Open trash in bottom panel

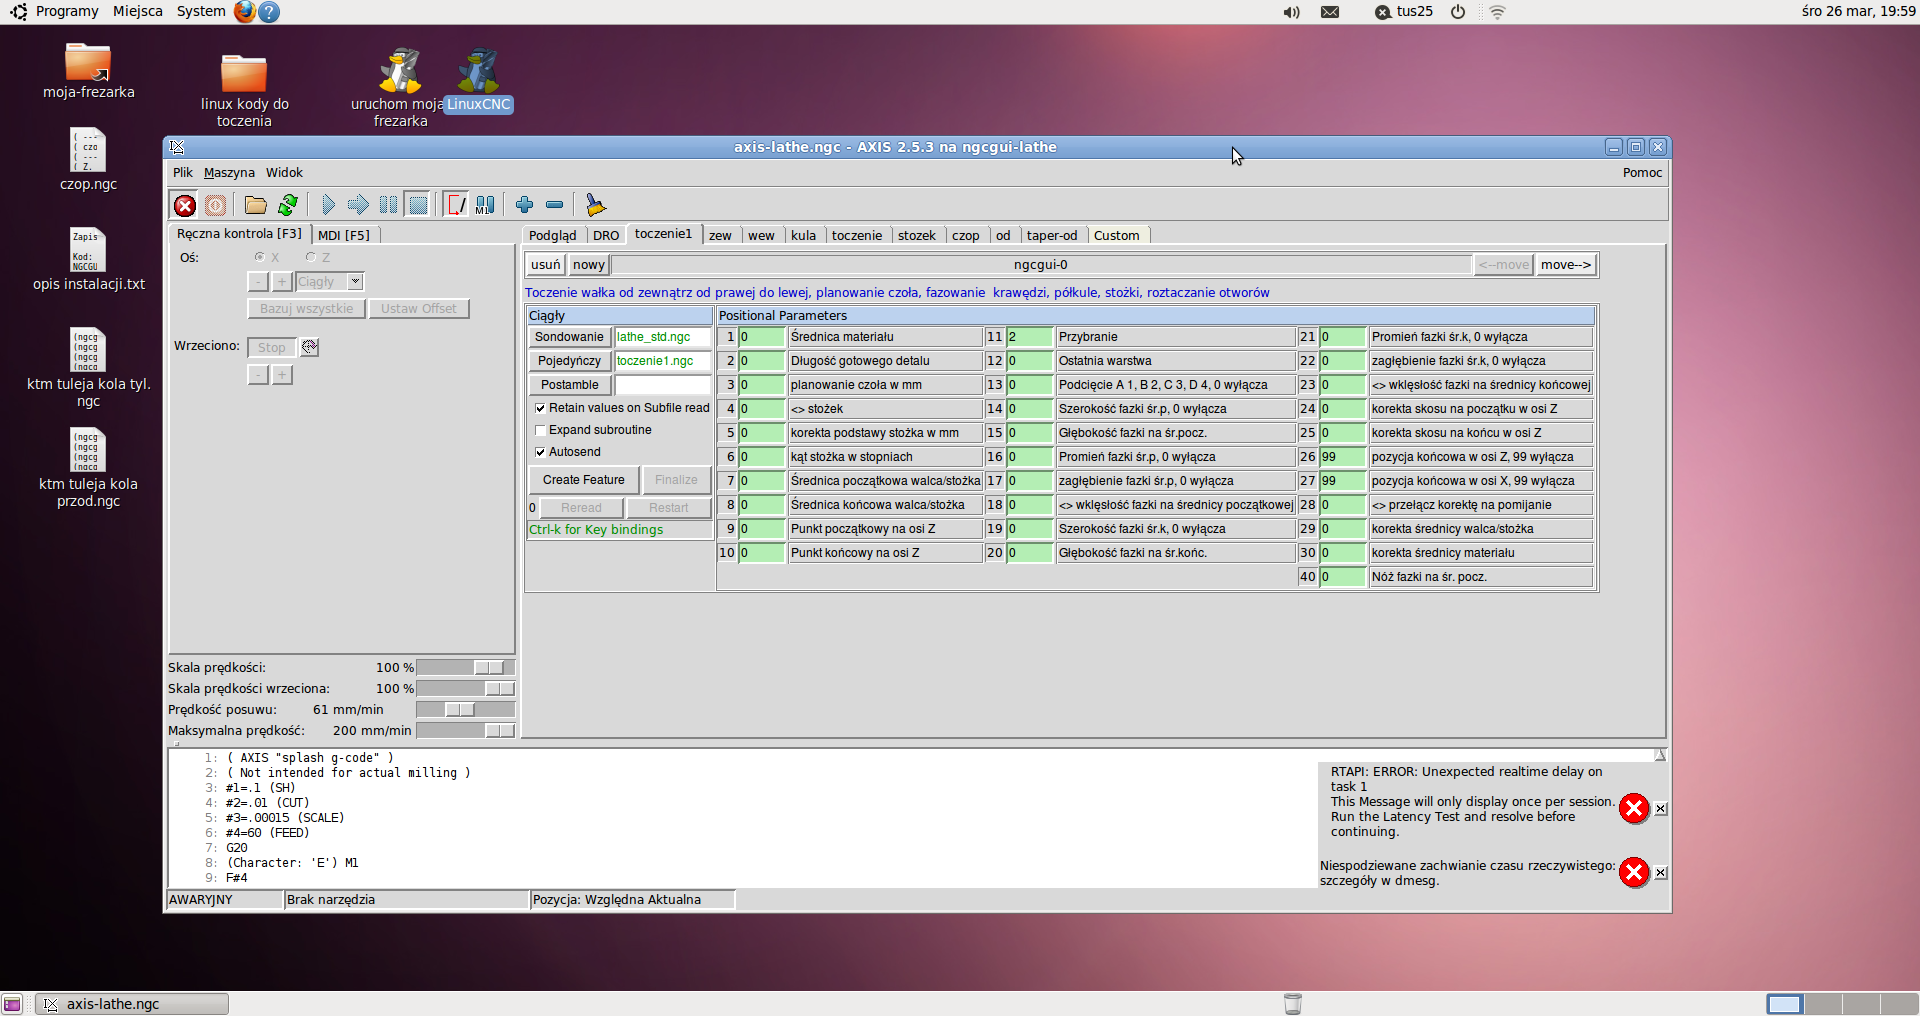coord(1292,1004)
